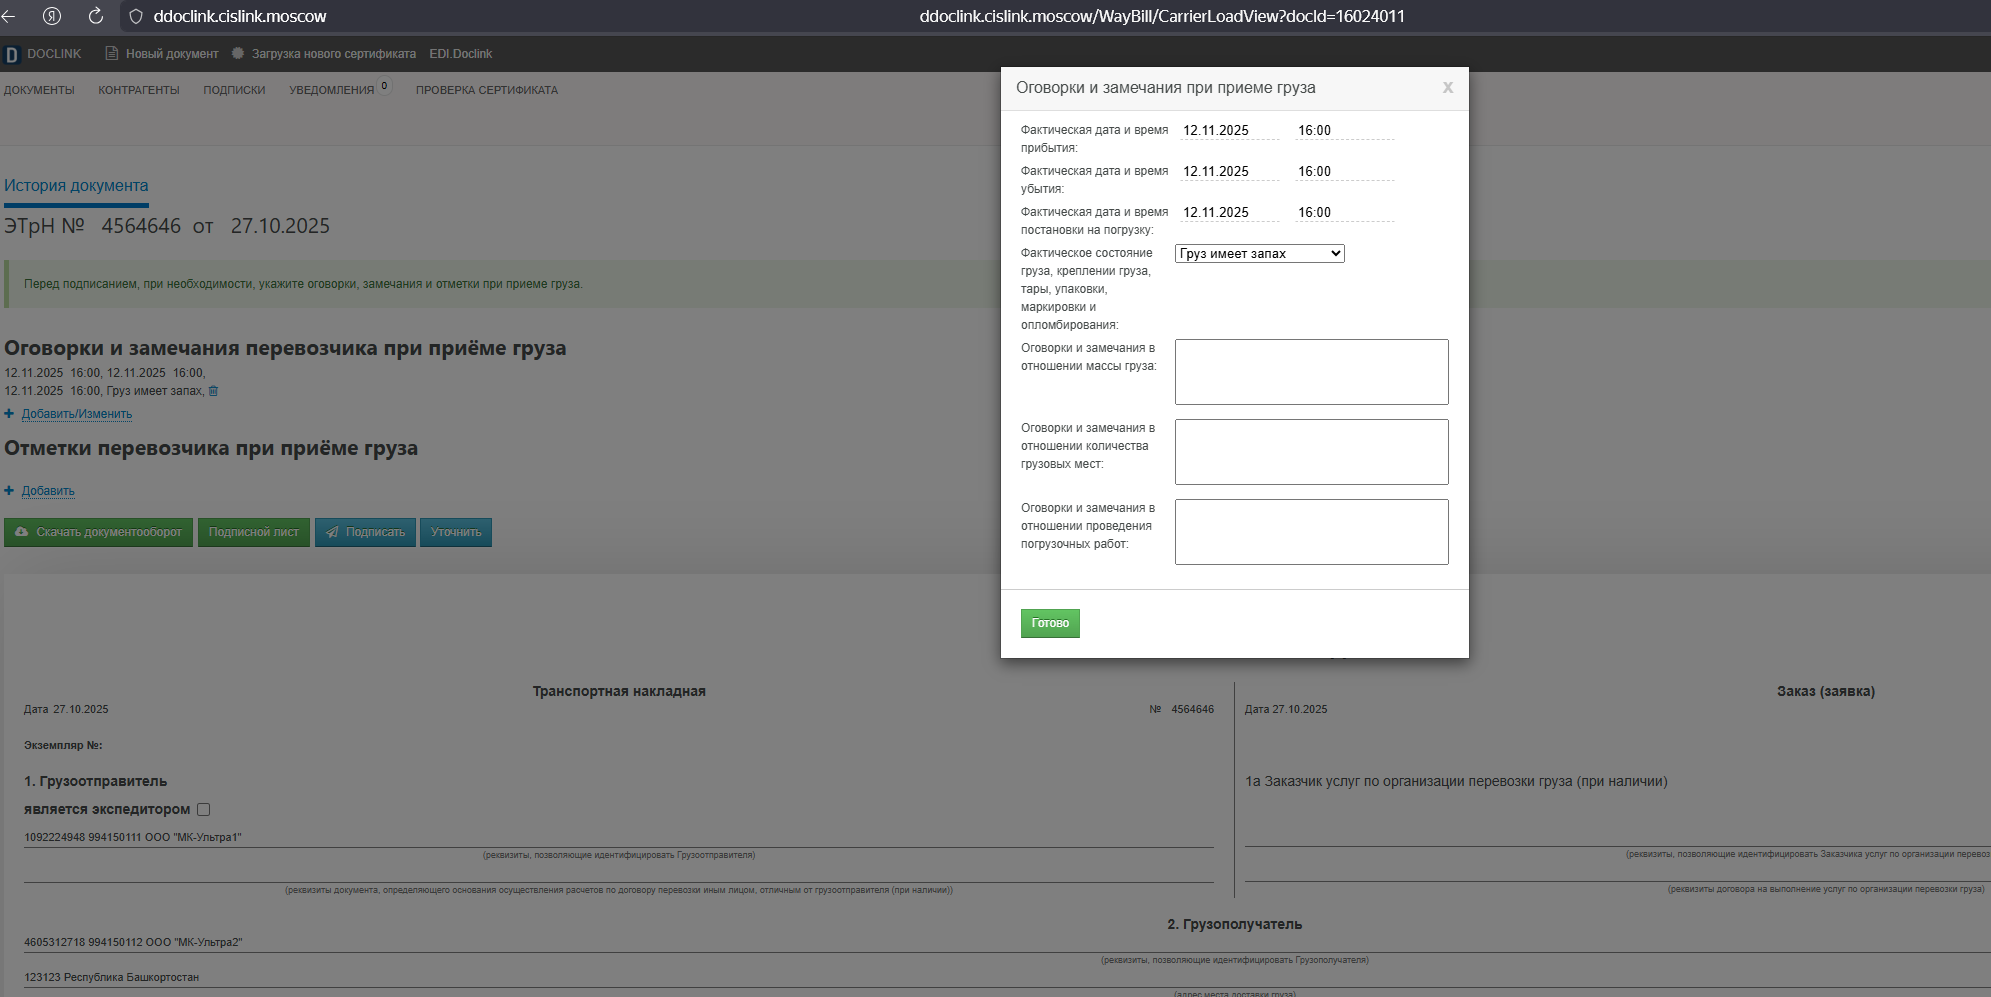Viewport: 1991px width, 997px height.
Task: Expand the "Груз имеет запас" dropdown
Action: (1260, 254)
